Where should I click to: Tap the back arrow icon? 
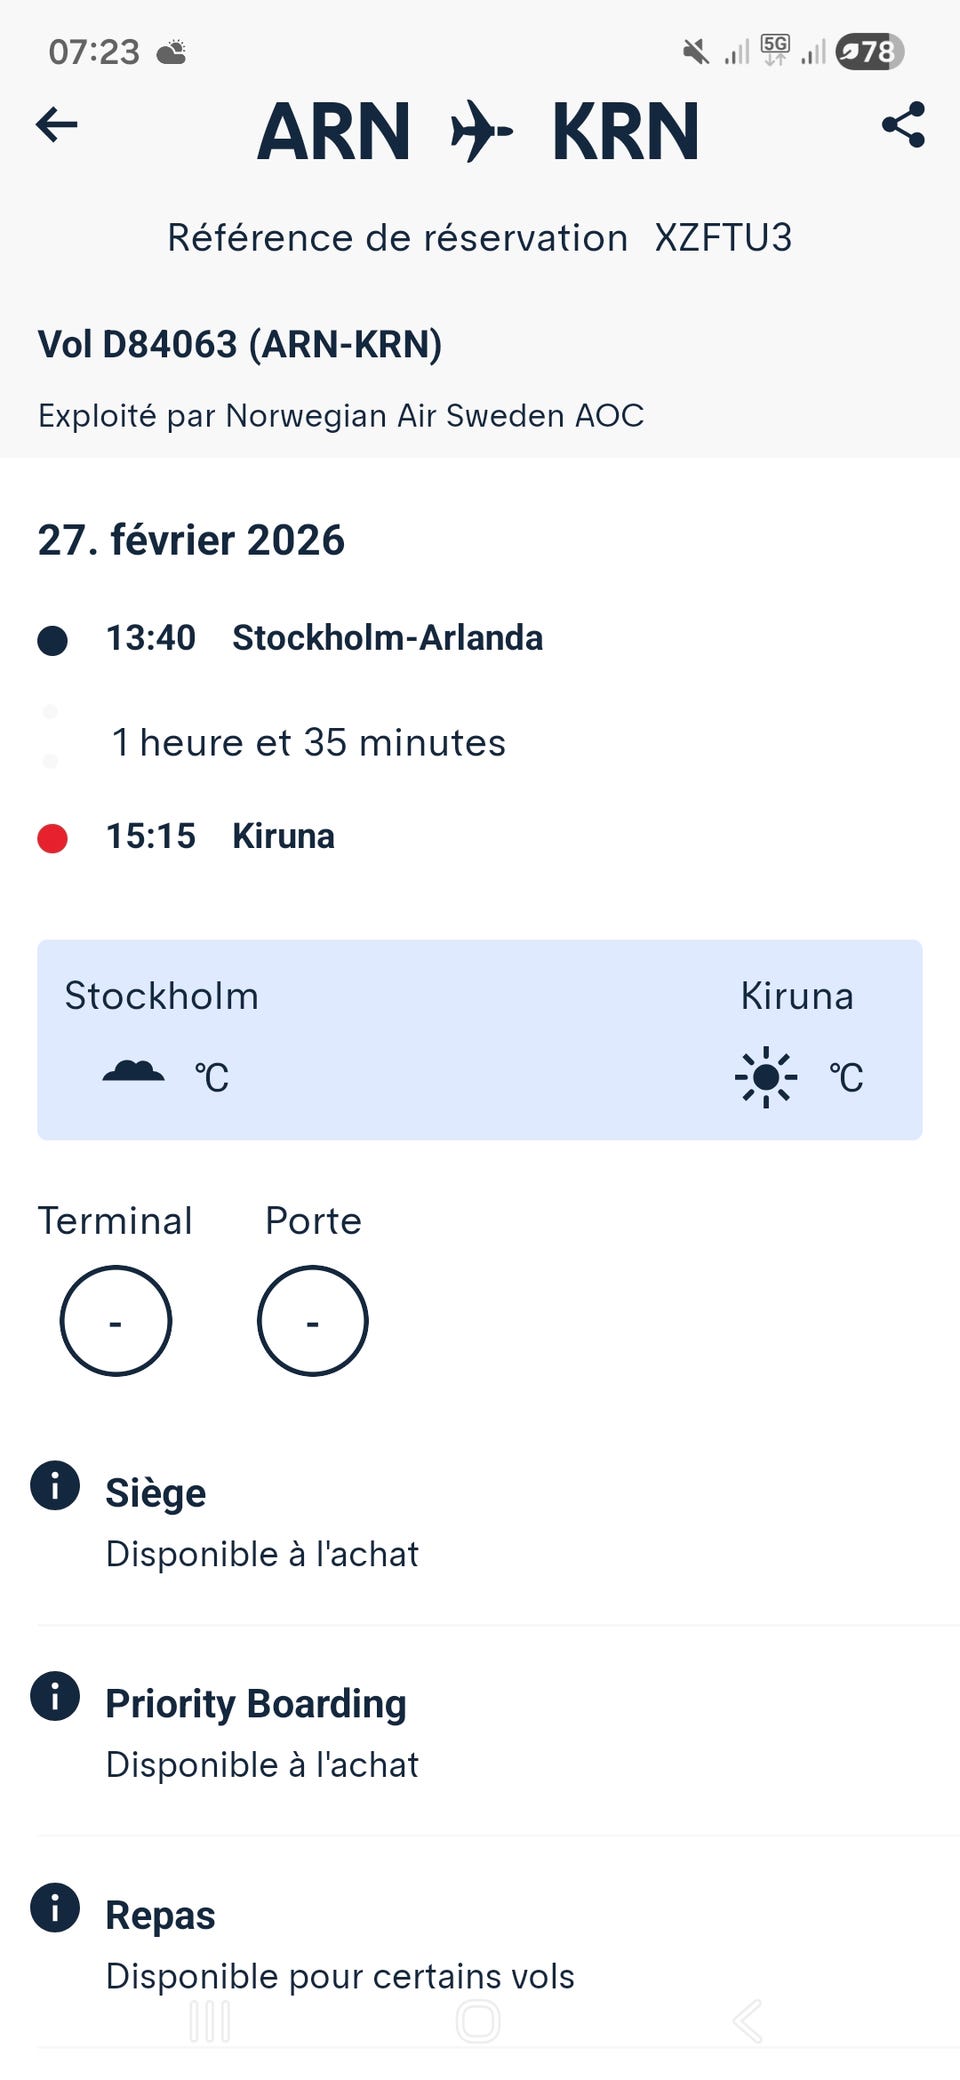pos(57,125)
